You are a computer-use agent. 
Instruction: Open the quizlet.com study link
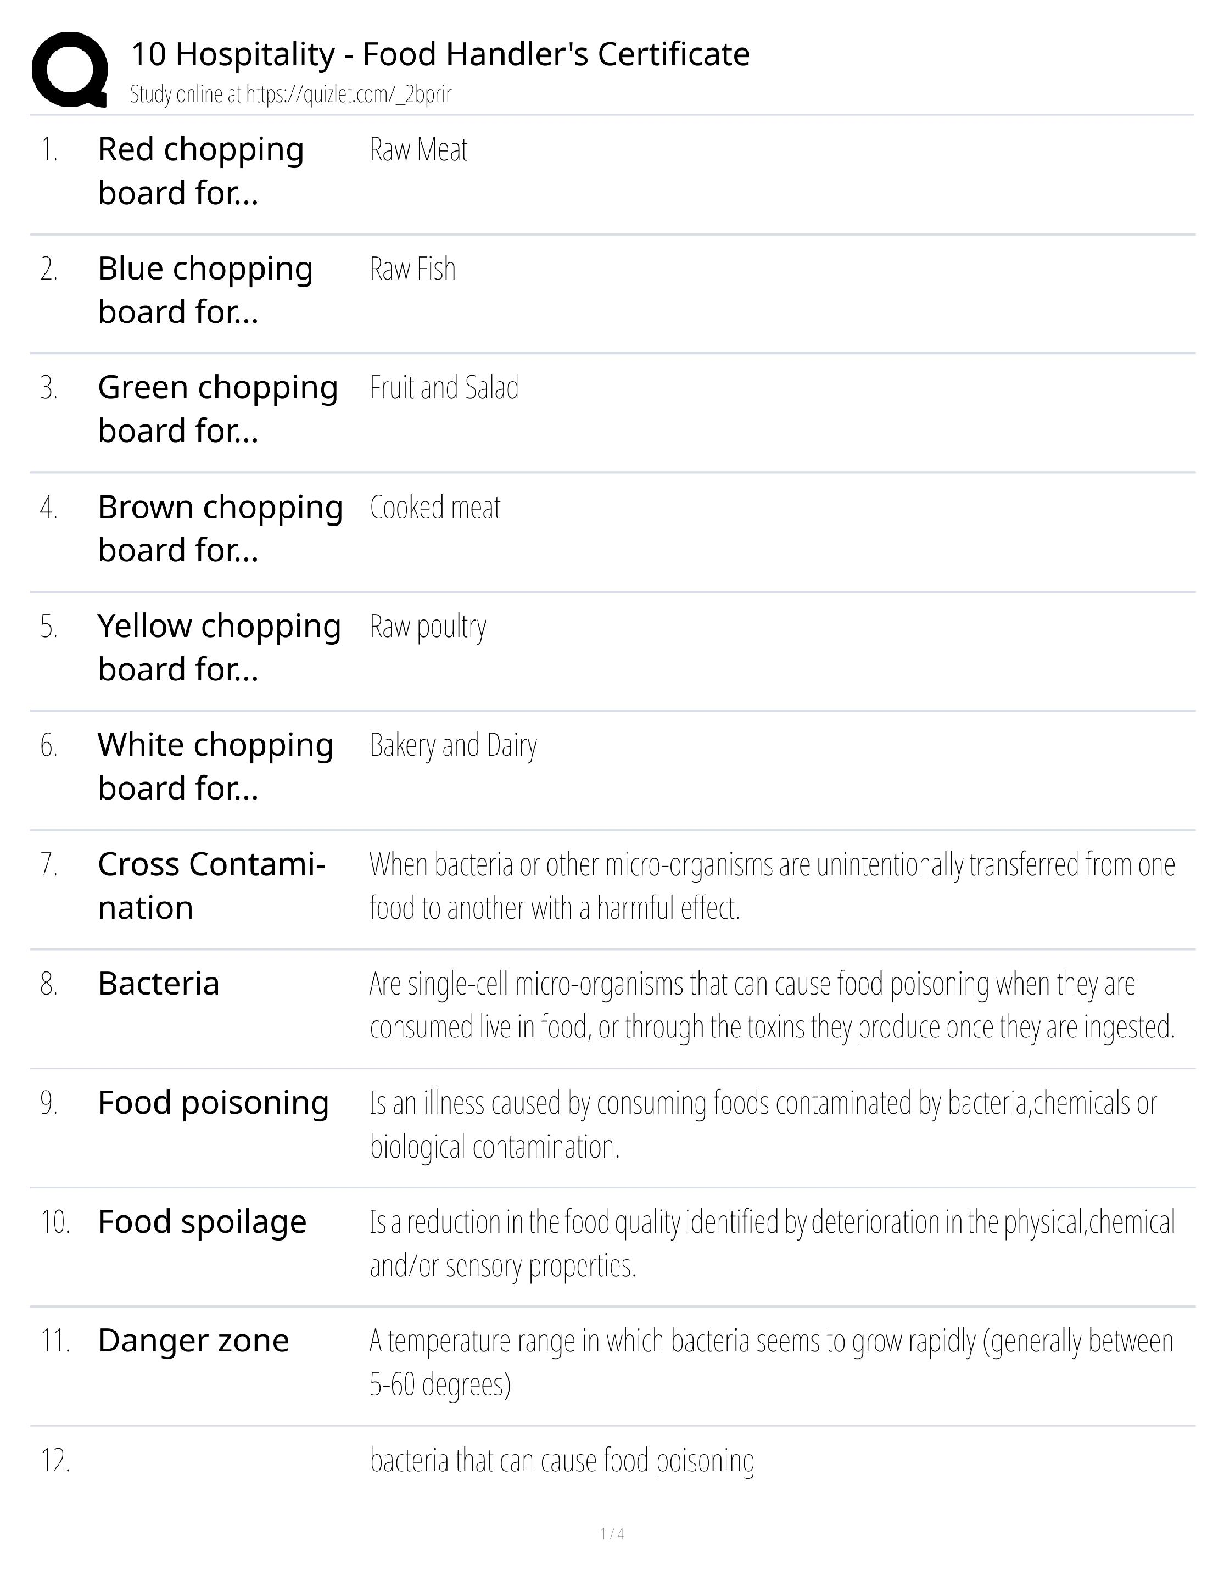point(349,95)
